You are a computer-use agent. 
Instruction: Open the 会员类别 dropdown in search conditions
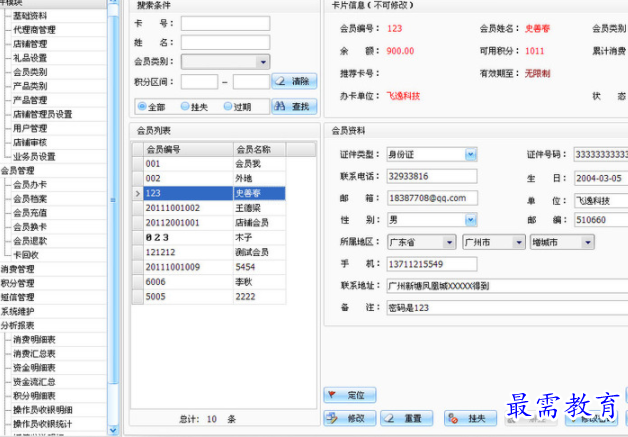(x=263, y=62)
